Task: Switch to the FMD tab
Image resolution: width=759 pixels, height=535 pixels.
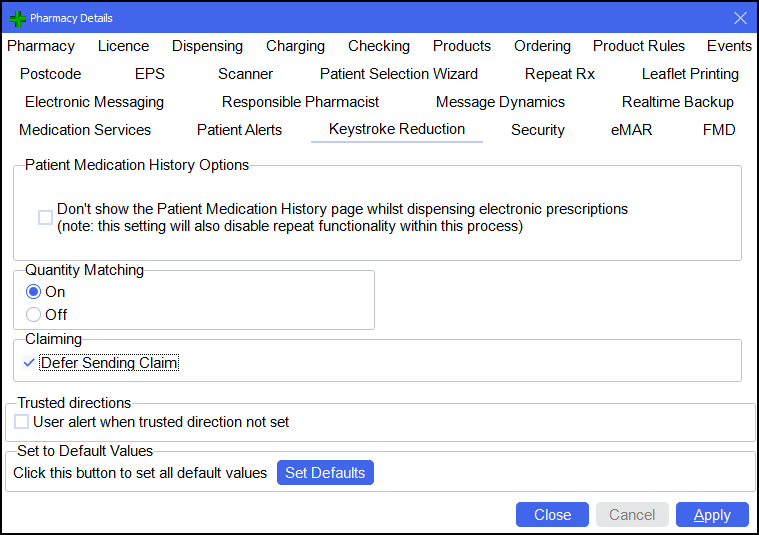Action: [x=719, y=130]
